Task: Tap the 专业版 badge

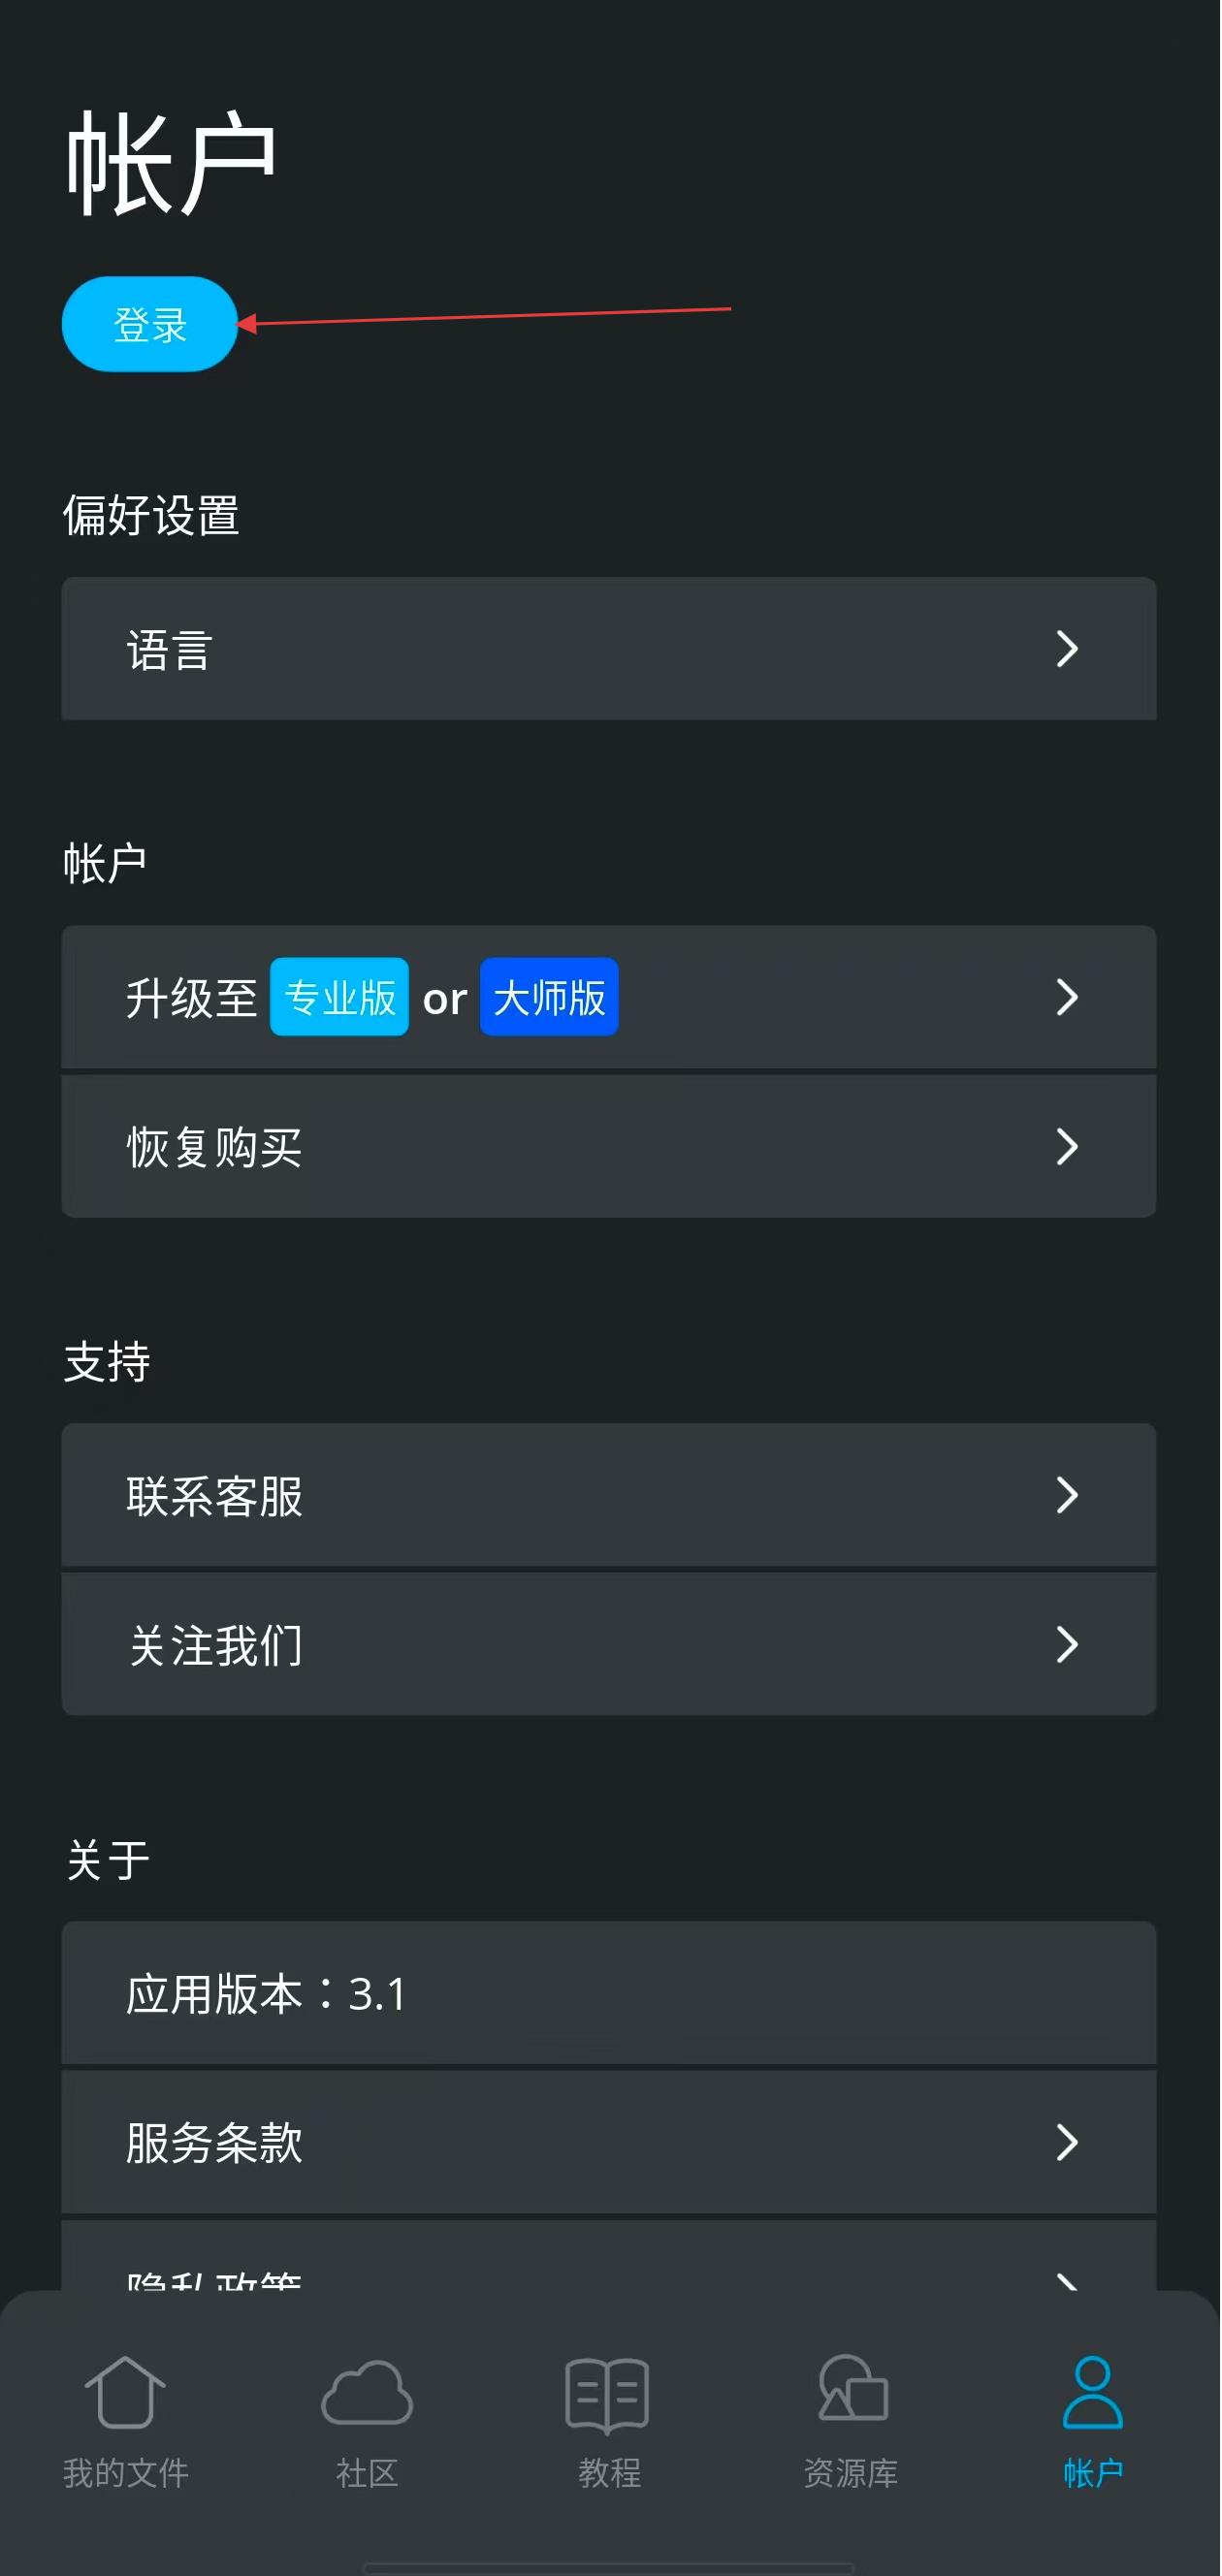Action: click(x=340, y=997)
